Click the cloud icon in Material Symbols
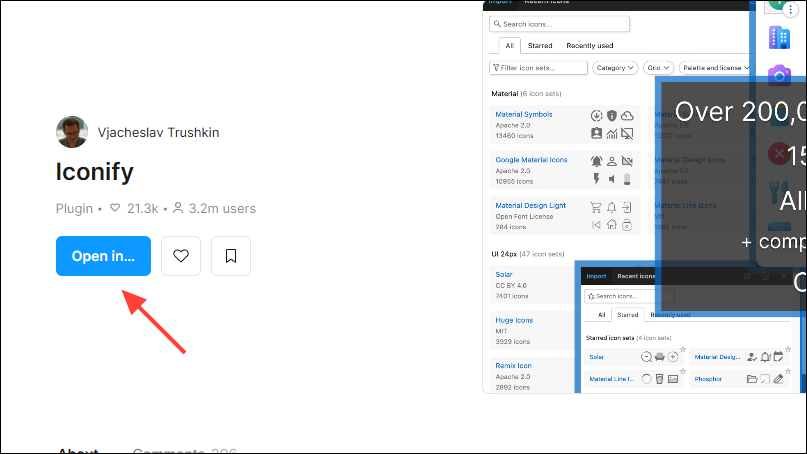807x454 pixels. pyautogui.click(x=627, y=116)
